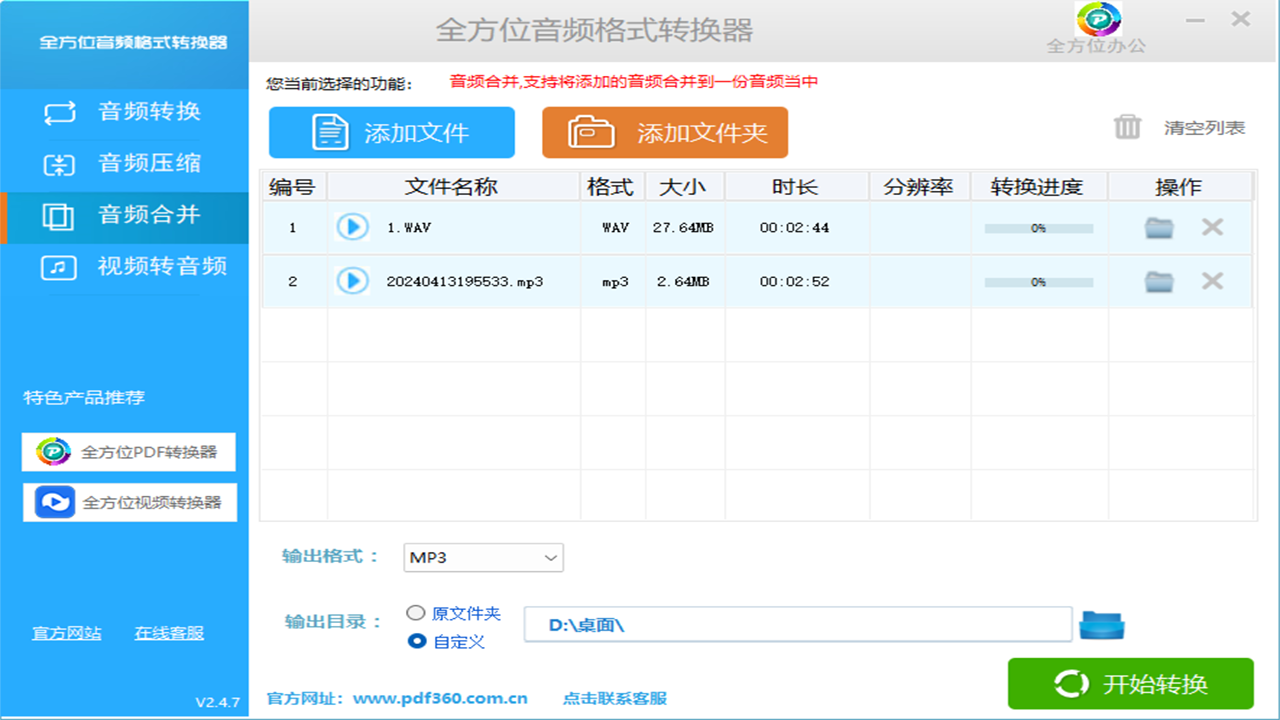
Task: Open folder icon for the mp3 row
Action: pyautogui.click(x=1159, y=282)
